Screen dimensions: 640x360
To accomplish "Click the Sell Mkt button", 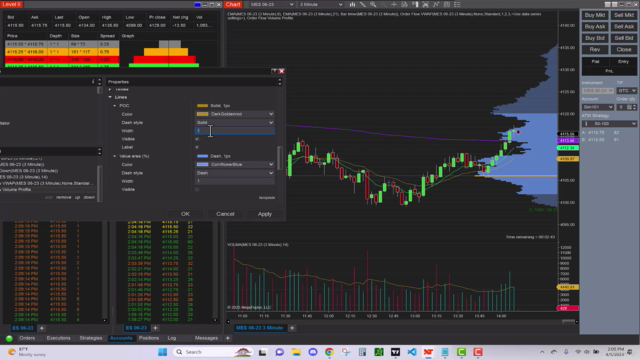I will (x=624, y=15).
